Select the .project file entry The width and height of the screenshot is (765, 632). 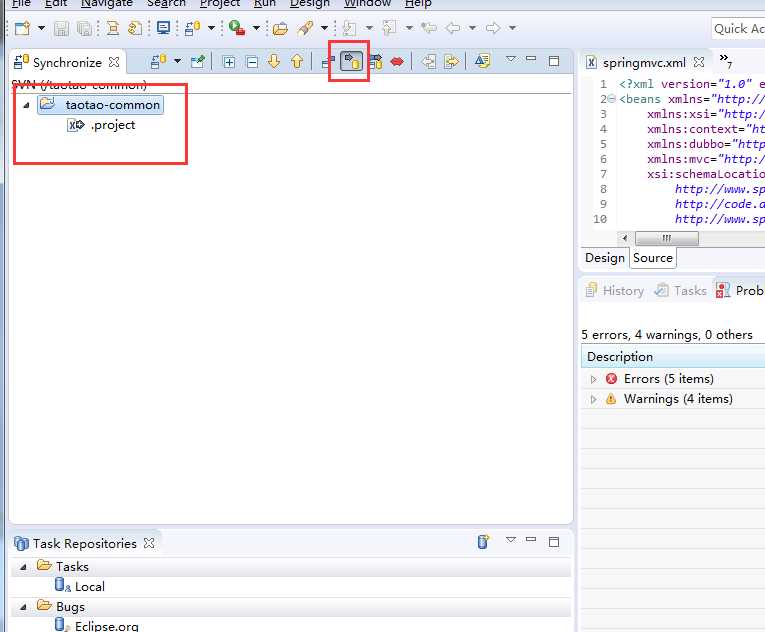[x=101, y=125]
